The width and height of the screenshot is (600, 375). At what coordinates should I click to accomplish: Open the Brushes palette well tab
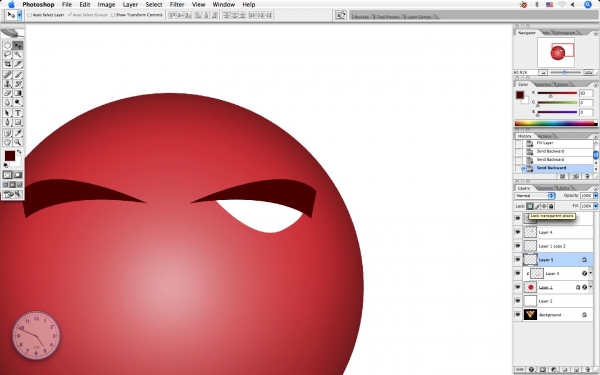(361, 16)
